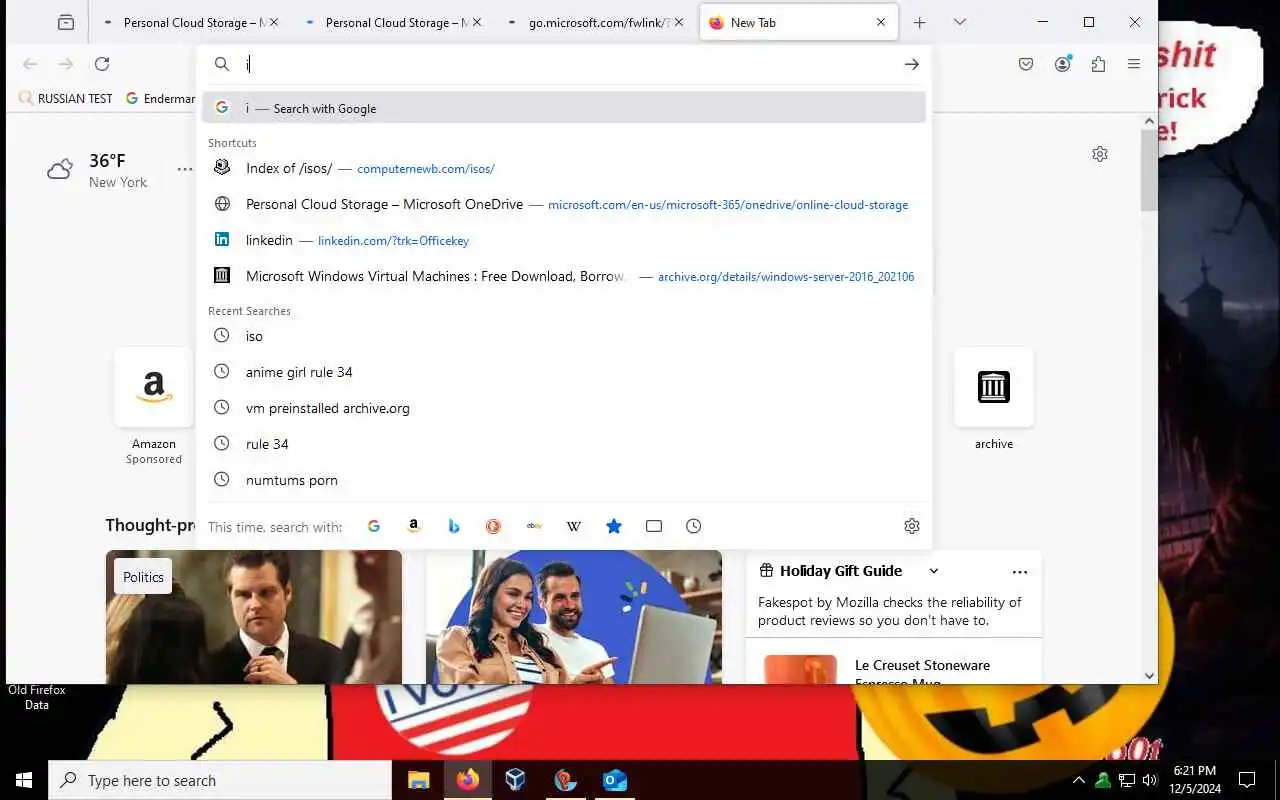Open the Old Firefox Data desktop folder
Viewport: 1280px width, 800px height.
[x=37, y=697]
